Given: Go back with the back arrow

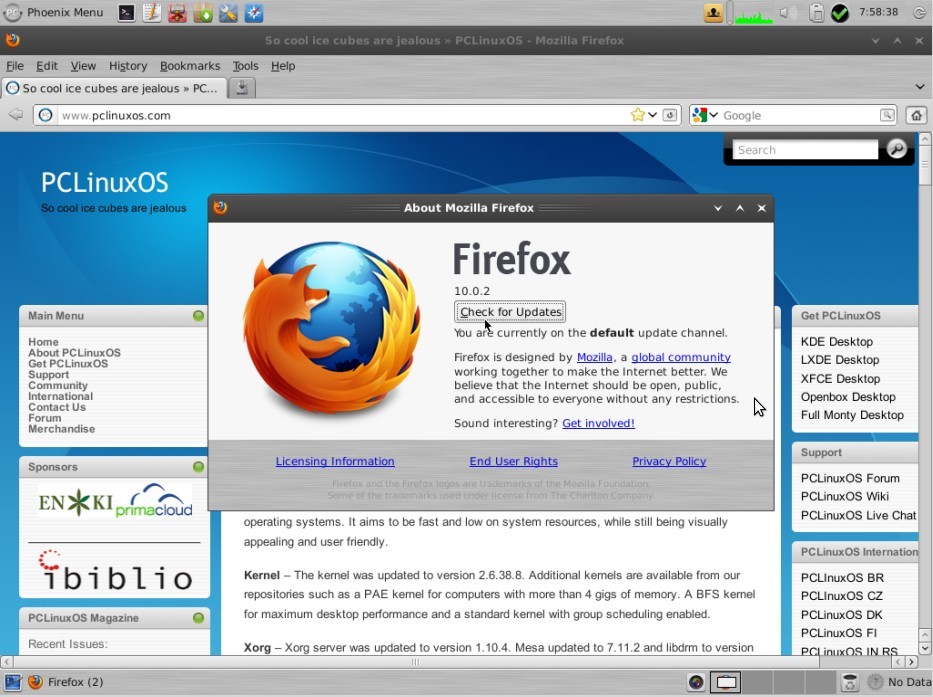Looking at the screenshot, I should [15, 115].
